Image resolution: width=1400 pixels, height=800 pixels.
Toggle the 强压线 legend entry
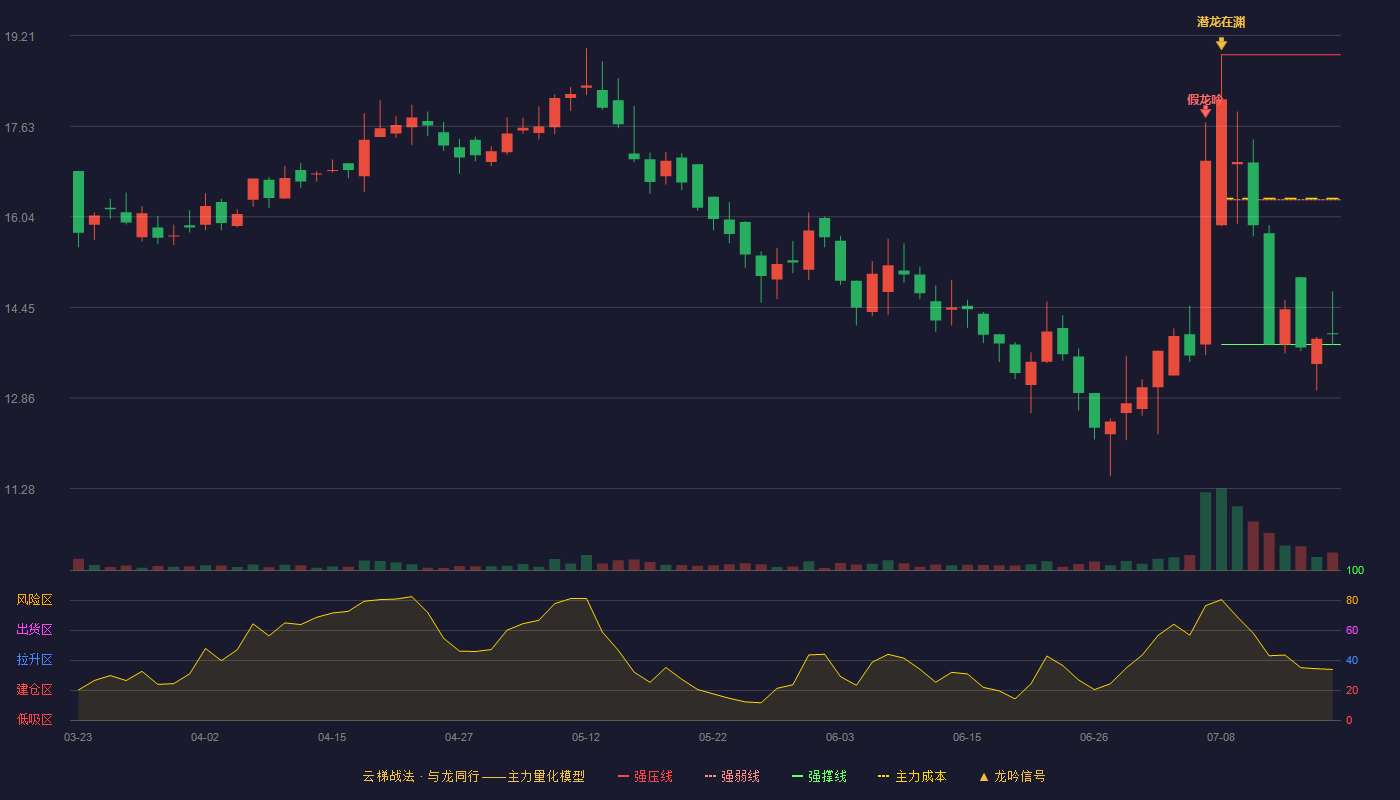(645, 776)
